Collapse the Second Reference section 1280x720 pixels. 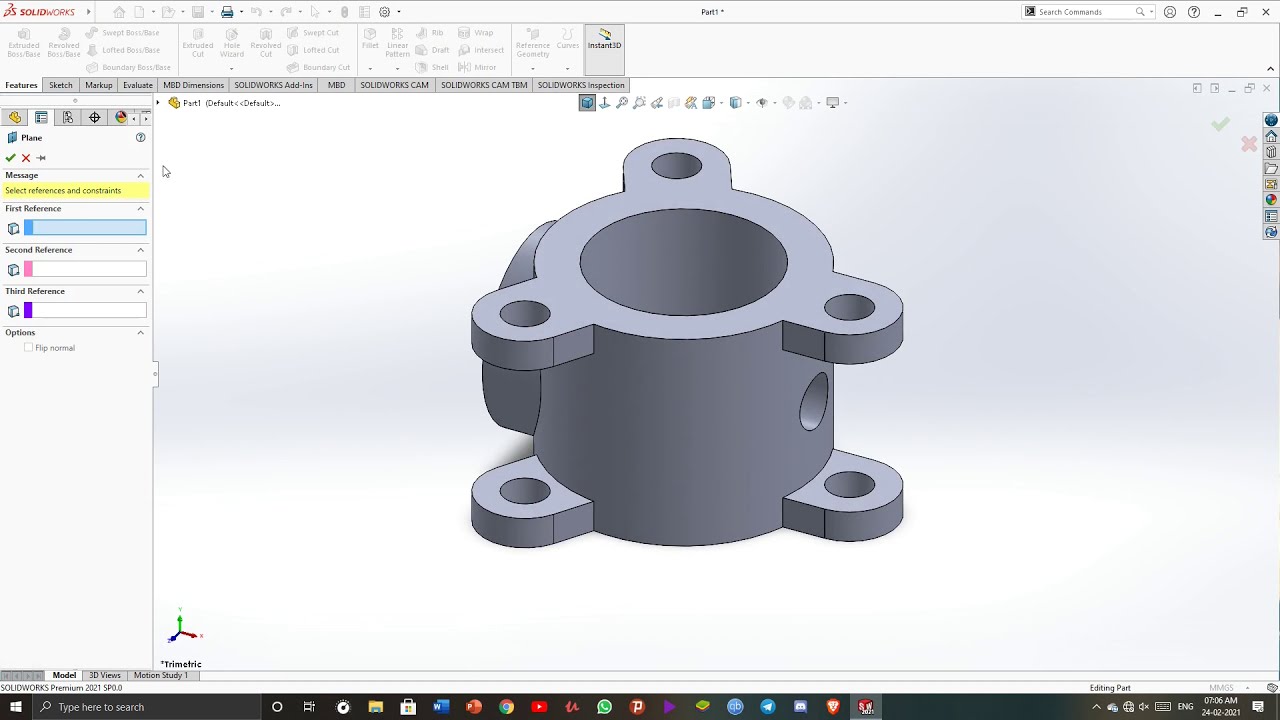140,250
